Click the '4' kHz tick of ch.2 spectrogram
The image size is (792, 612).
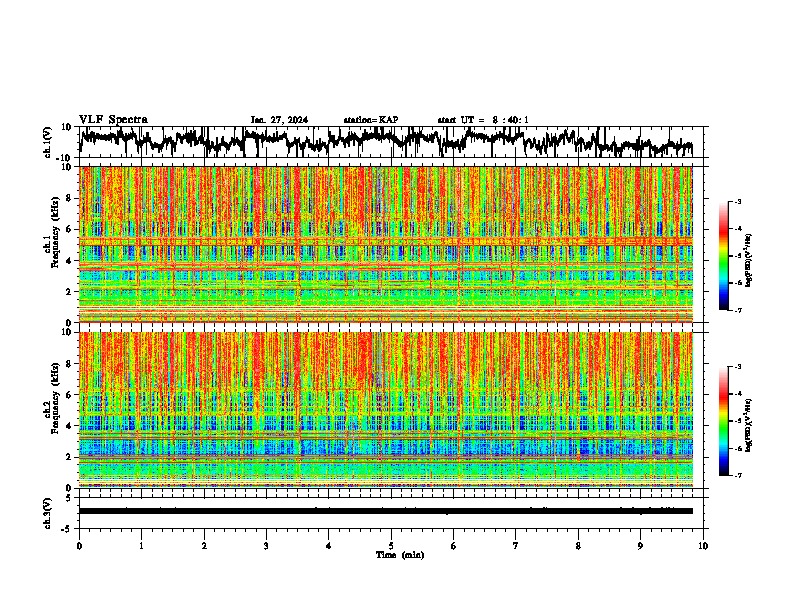tap(70, 426)
